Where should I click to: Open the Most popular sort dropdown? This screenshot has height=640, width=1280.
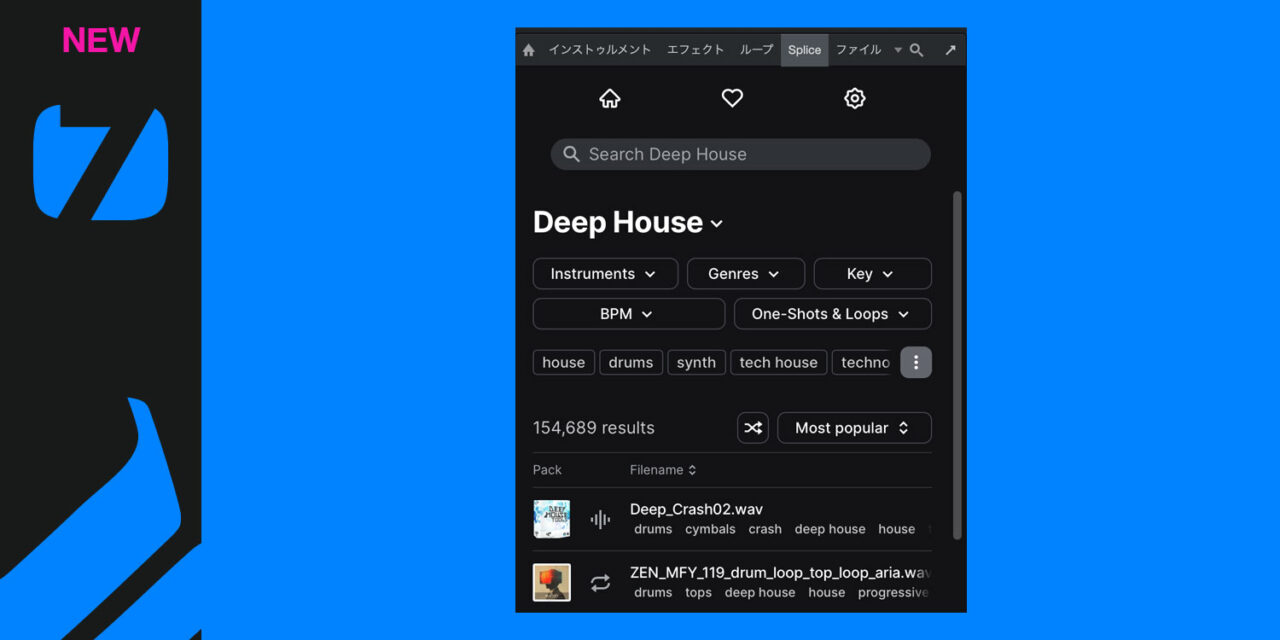(x=854, y=428)
